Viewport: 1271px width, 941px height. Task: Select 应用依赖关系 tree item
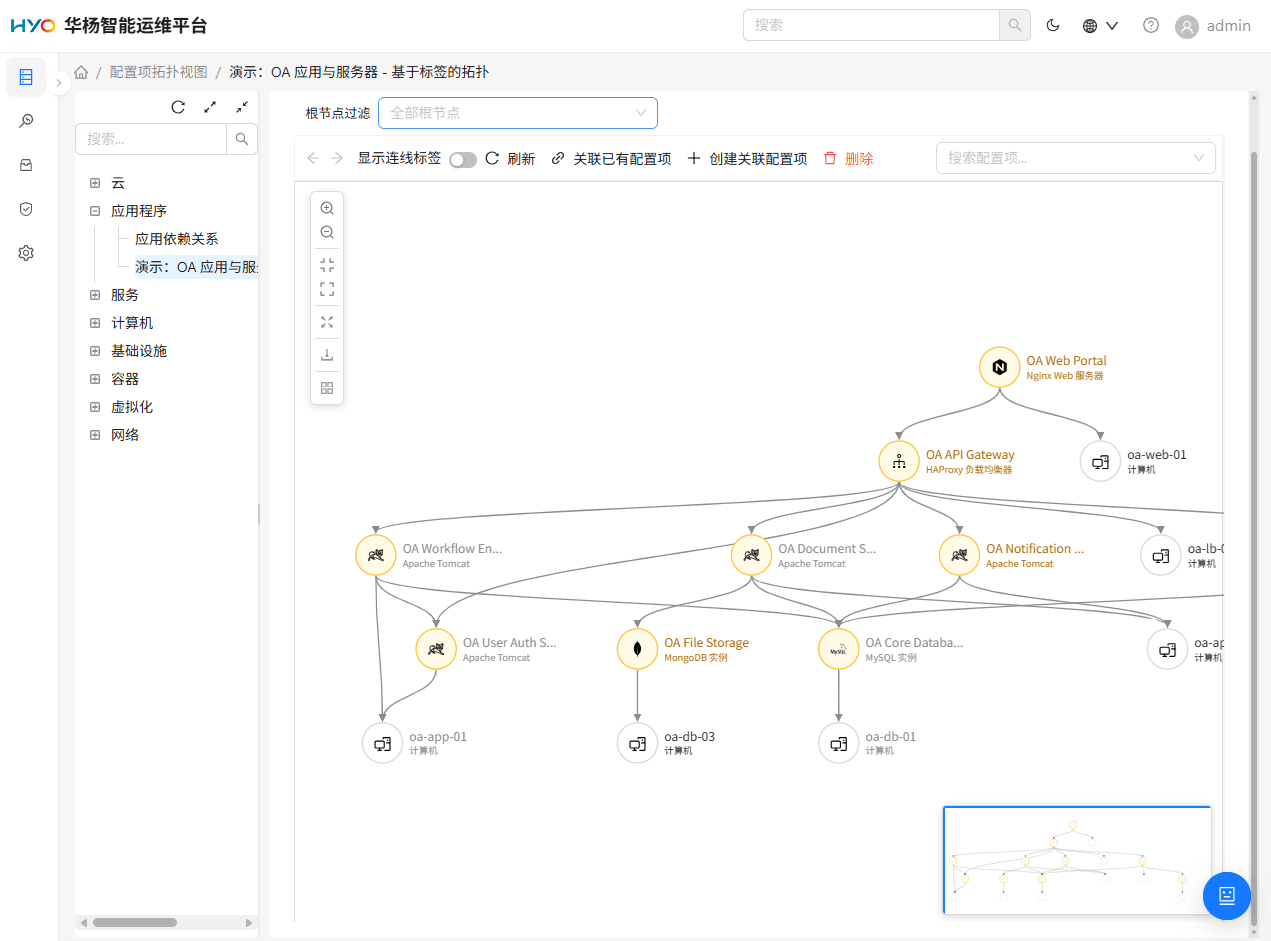tap(176, 239)
